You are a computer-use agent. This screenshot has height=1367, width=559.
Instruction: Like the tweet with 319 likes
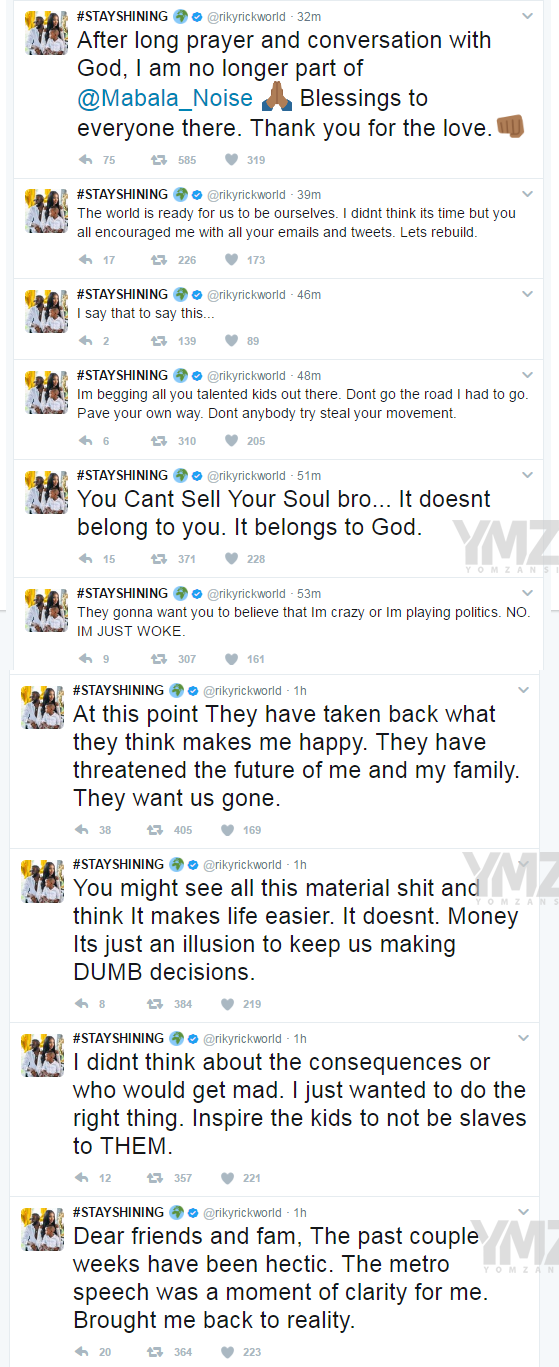click(x=231, y=160)
